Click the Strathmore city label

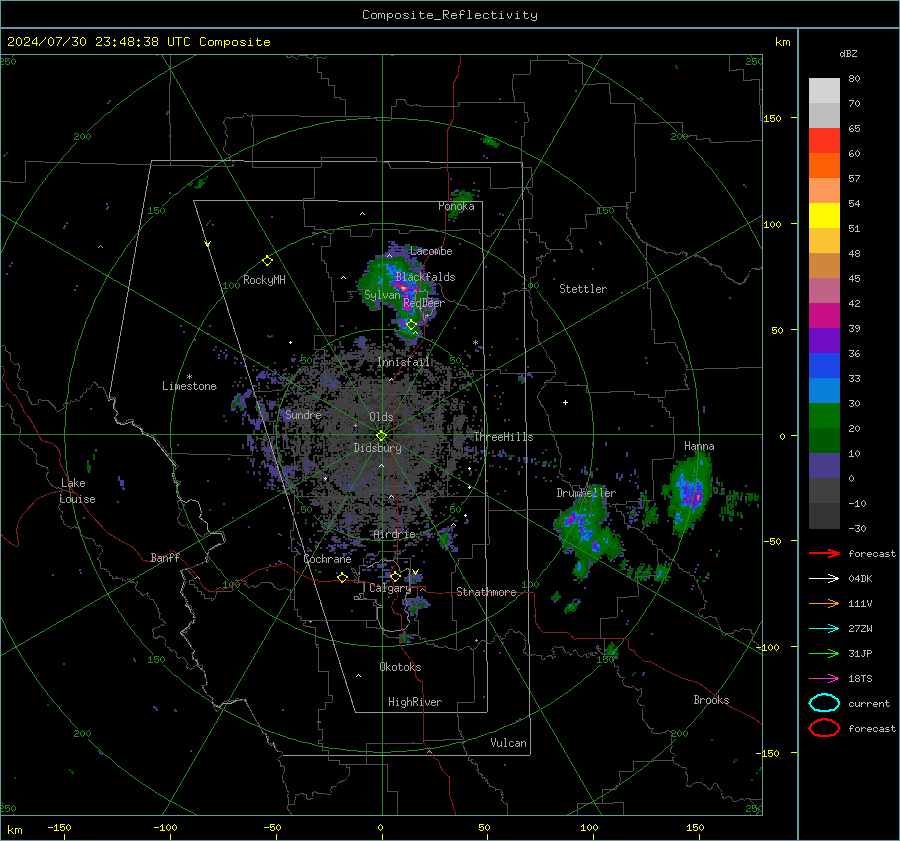coord(486,592)
